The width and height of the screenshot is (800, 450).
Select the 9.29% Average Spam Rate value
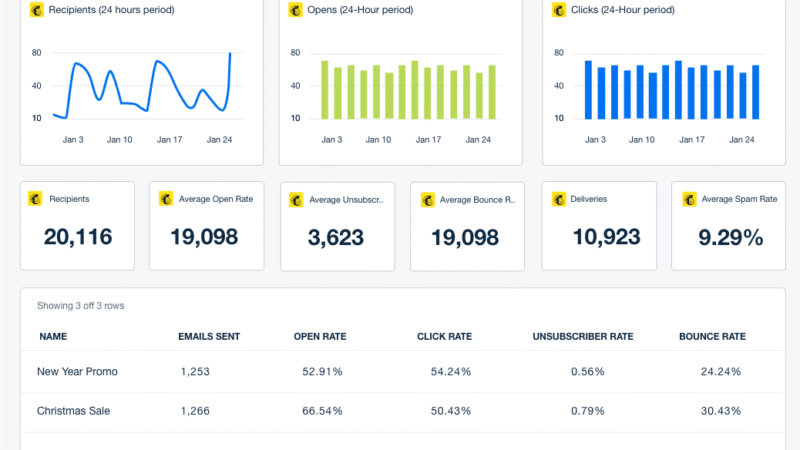click(729, 237)
